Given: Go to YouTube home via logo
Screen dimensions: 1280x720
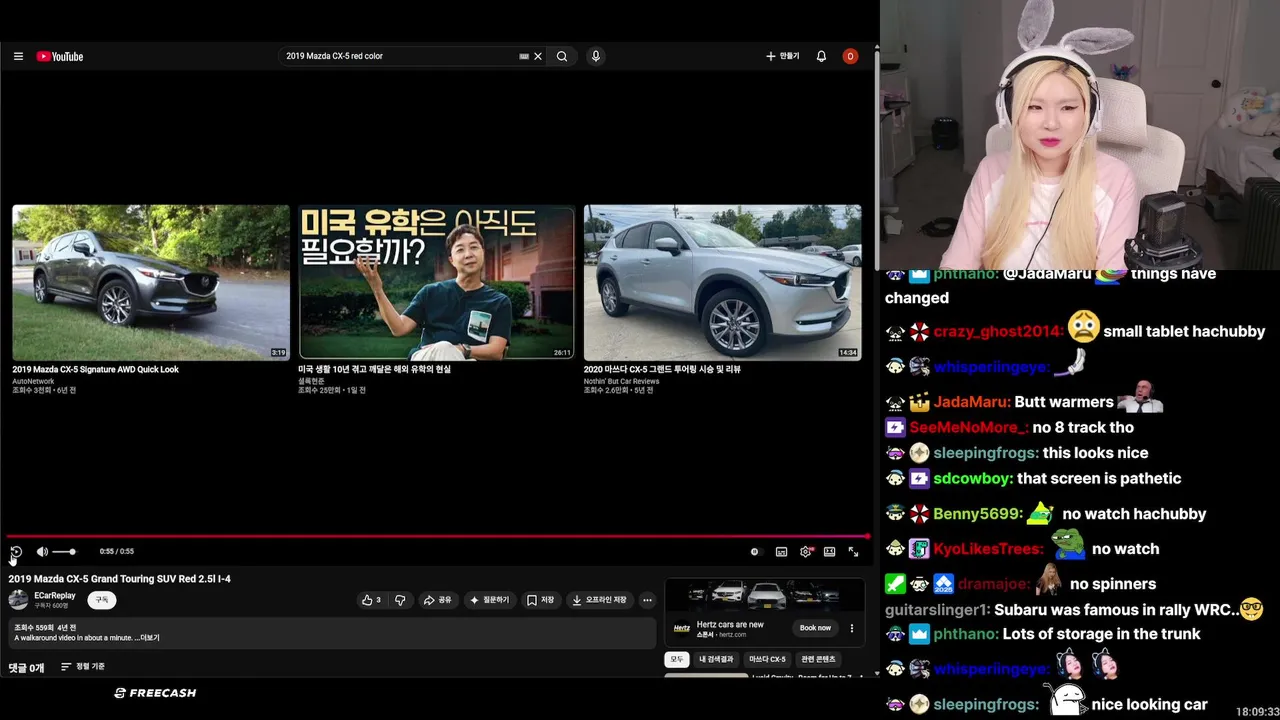Looking at the screenshot, I should coord(60,57).
